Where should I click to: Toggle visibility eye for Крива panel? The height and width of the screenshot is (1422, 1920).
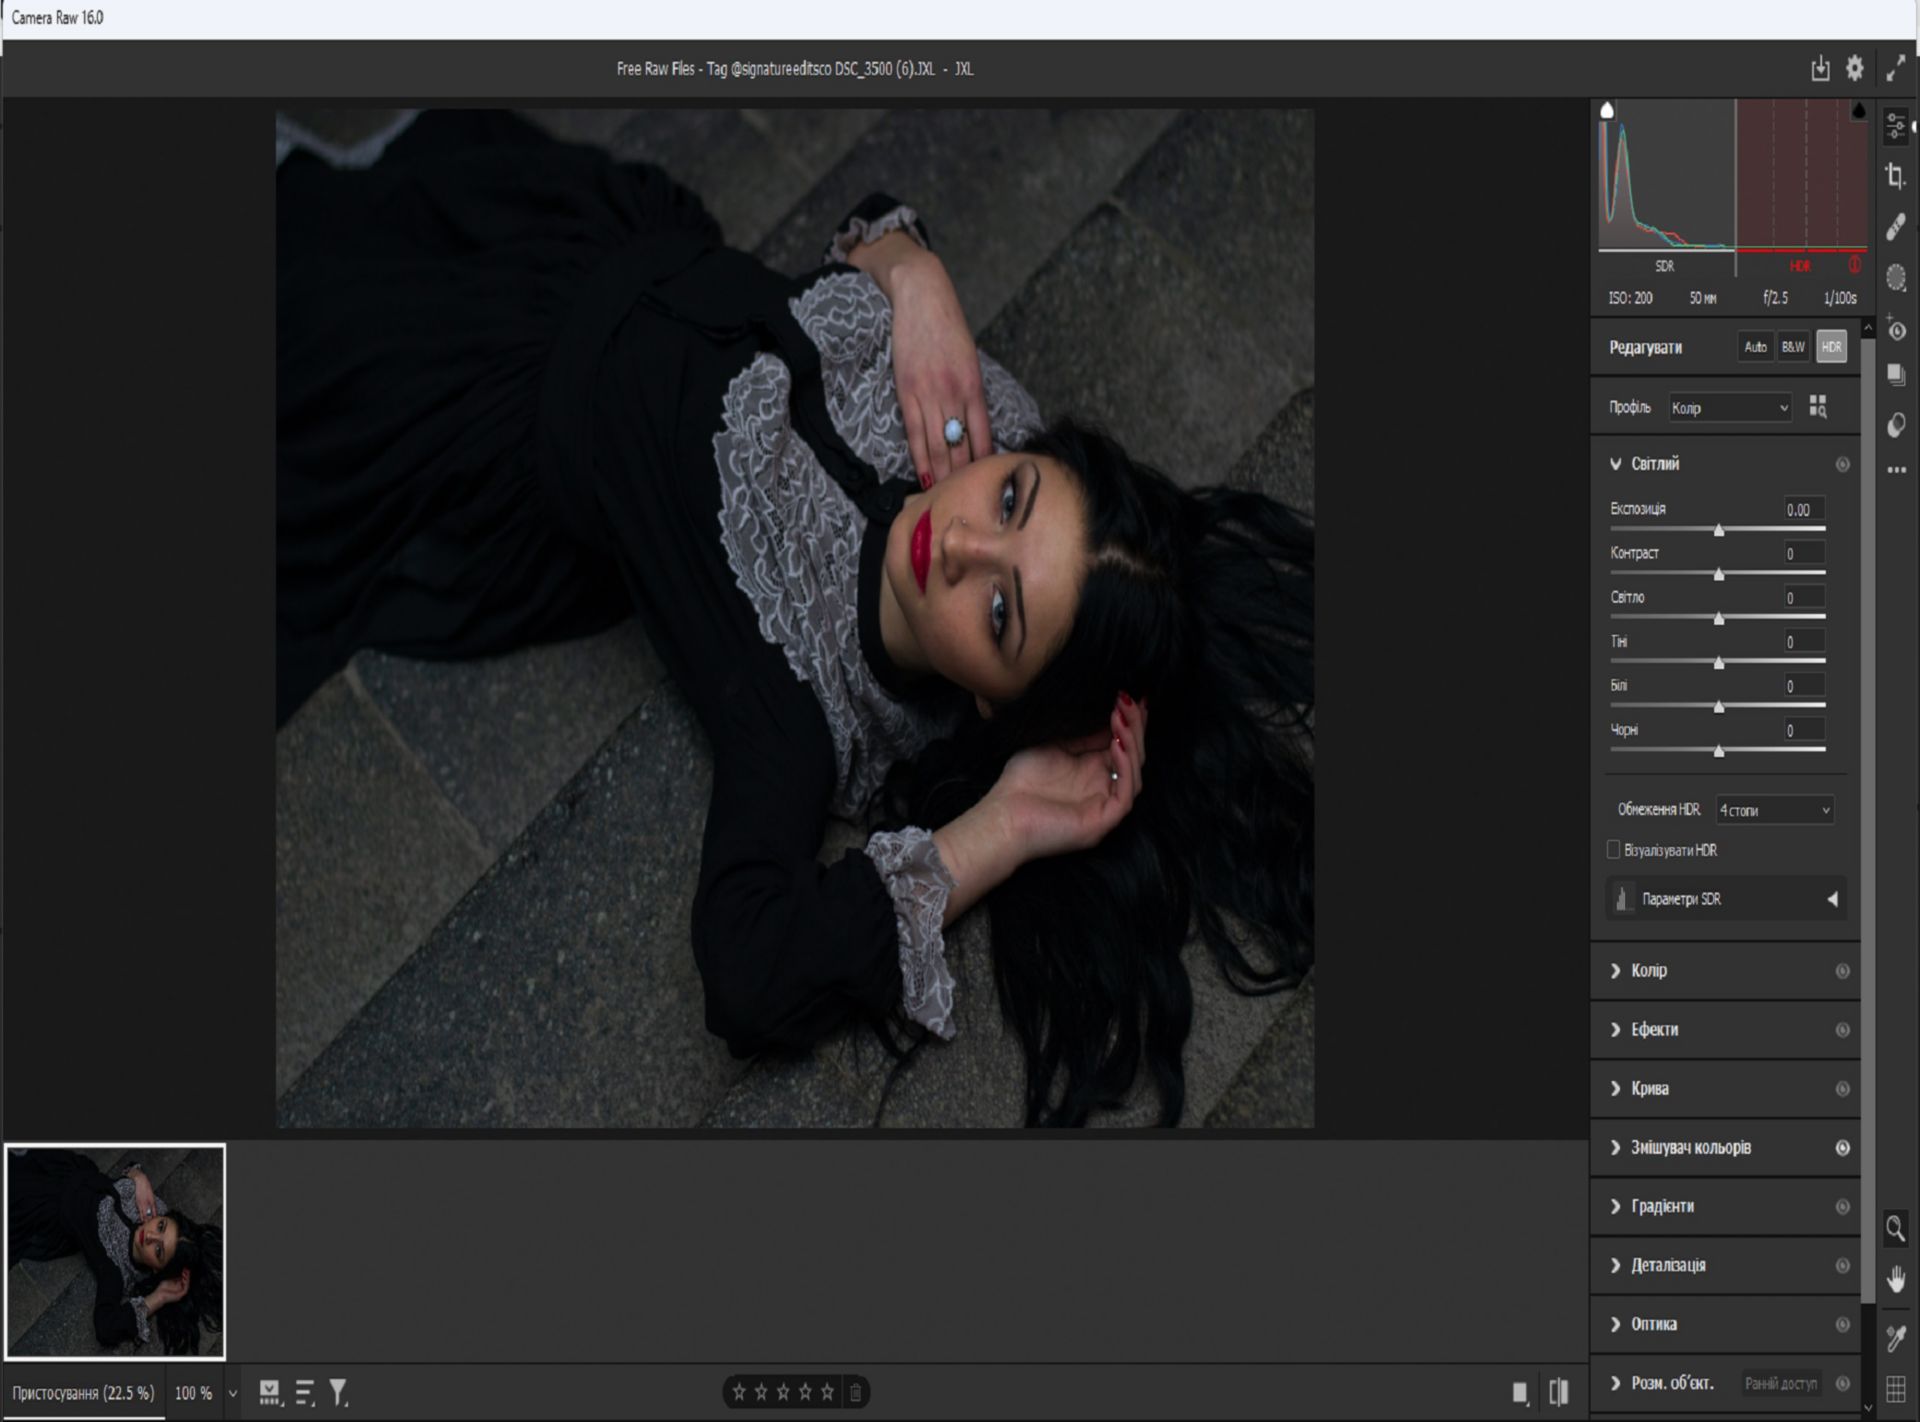1843,1089
